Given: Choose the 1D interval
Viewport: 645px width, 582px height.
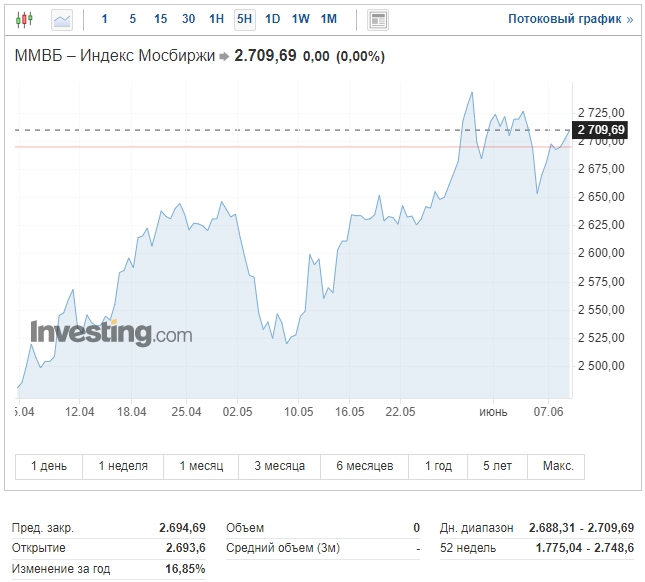Looking at the screenshot, I should point(272,19).
